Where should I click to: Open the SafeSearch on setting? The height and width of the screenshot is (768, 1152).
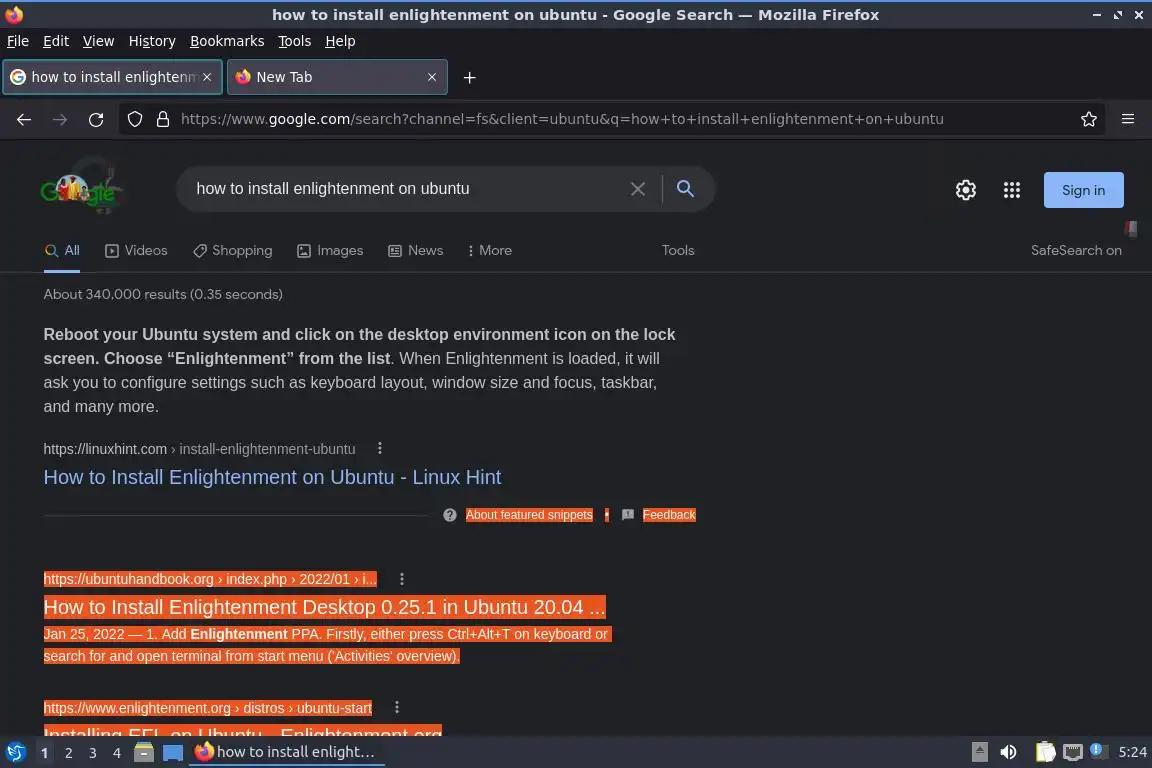click(x=1076, y=251)
